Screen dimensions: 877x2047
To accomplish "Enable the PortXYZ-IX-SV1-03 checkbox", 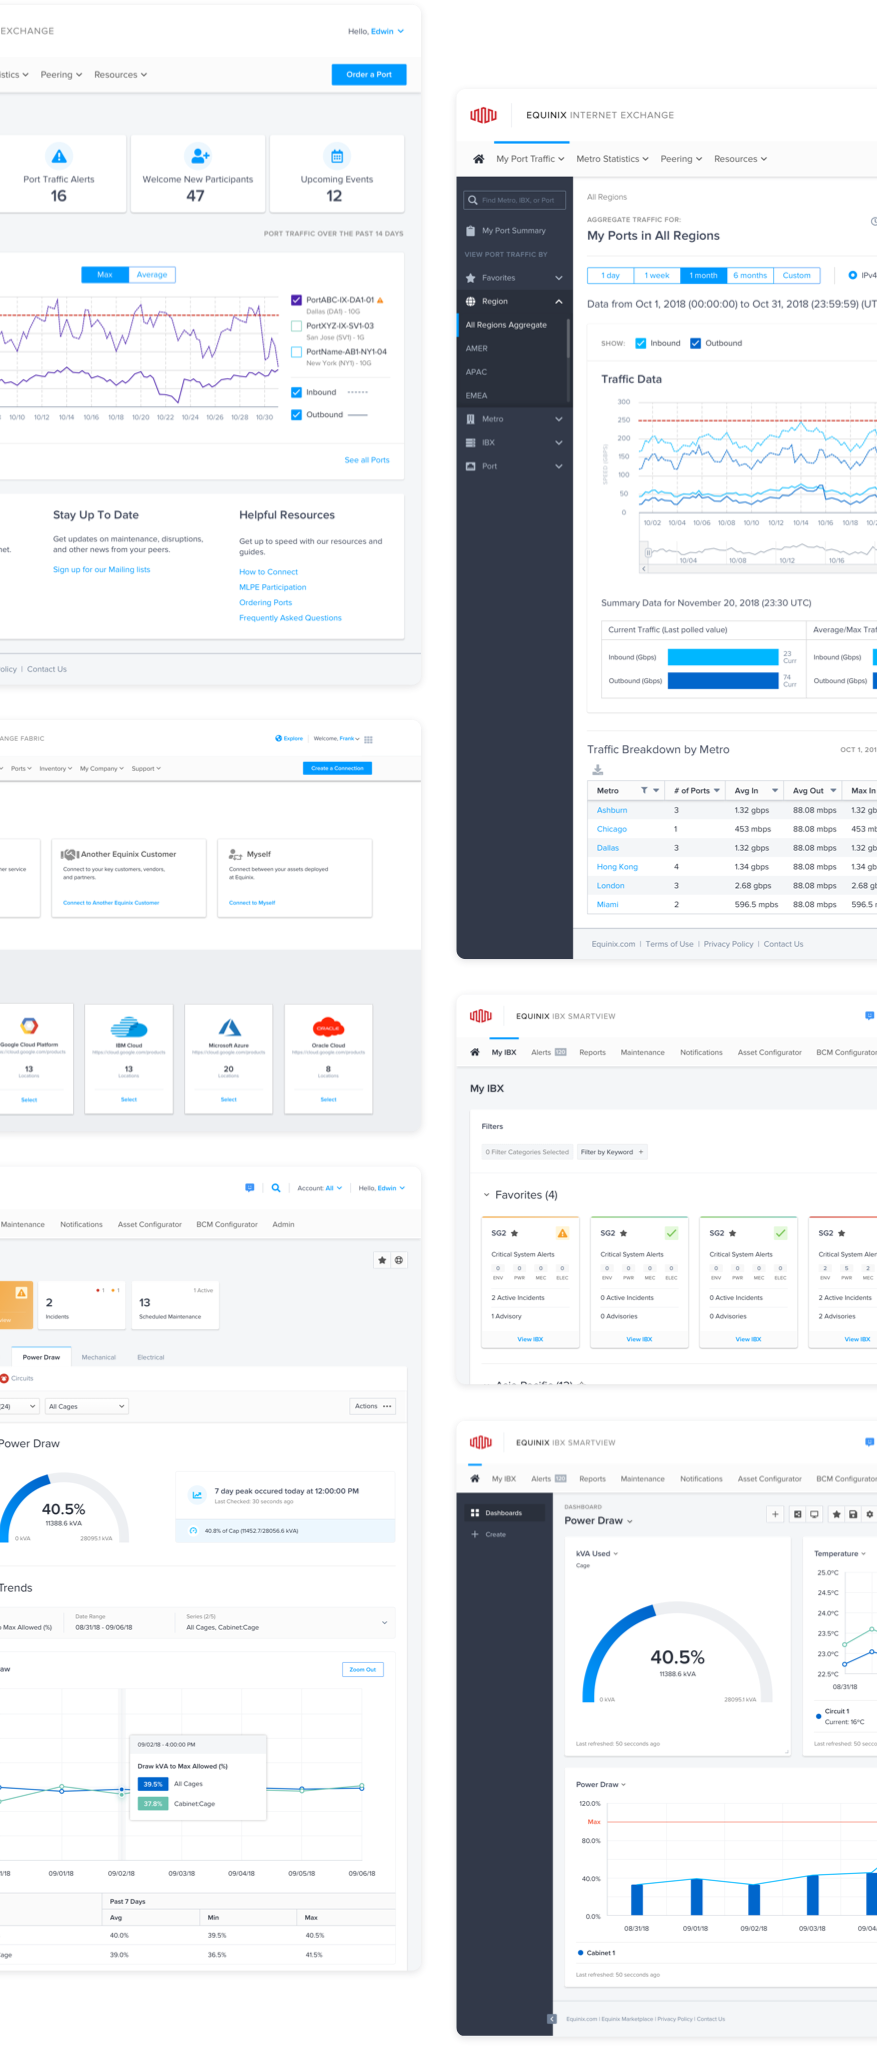I will click(x=296, y=326).
